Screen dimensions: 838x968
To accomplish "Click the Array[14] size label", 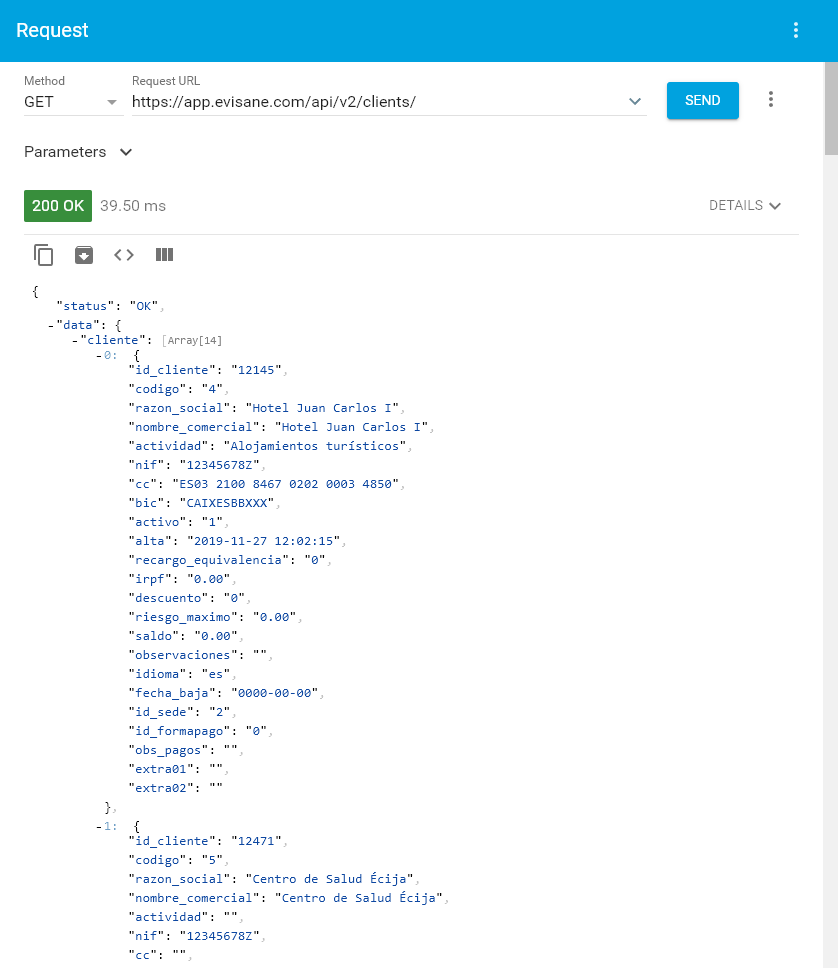I will coord(191,341).
